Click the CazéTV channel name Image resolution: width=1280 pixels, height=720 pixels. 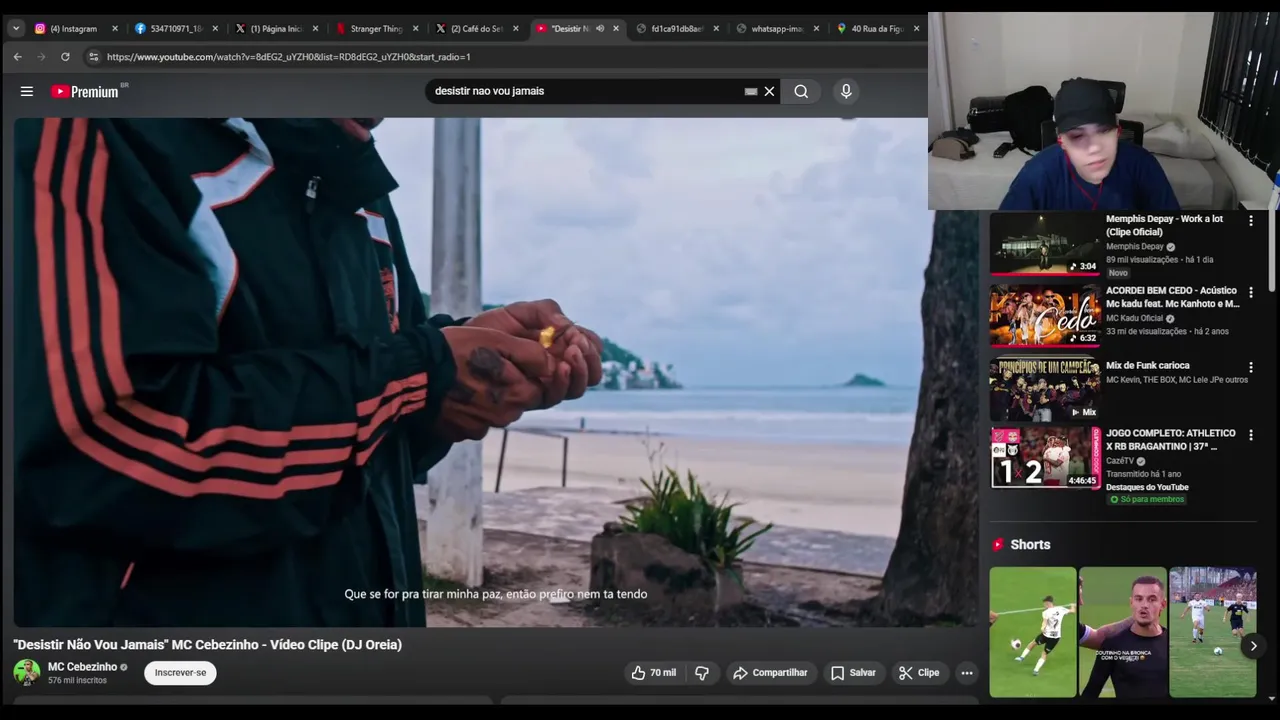click(1120, 461)
